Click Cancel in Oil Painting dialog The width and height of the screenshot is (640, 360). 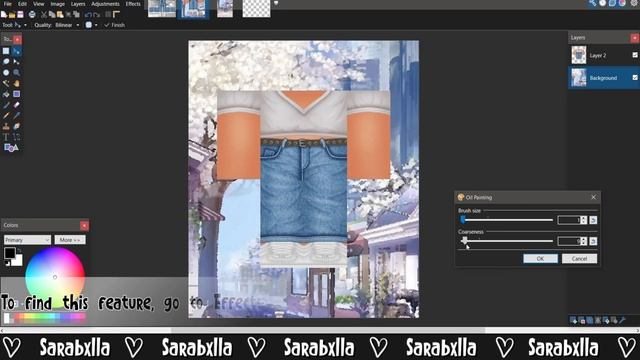(x=579, y=258)
